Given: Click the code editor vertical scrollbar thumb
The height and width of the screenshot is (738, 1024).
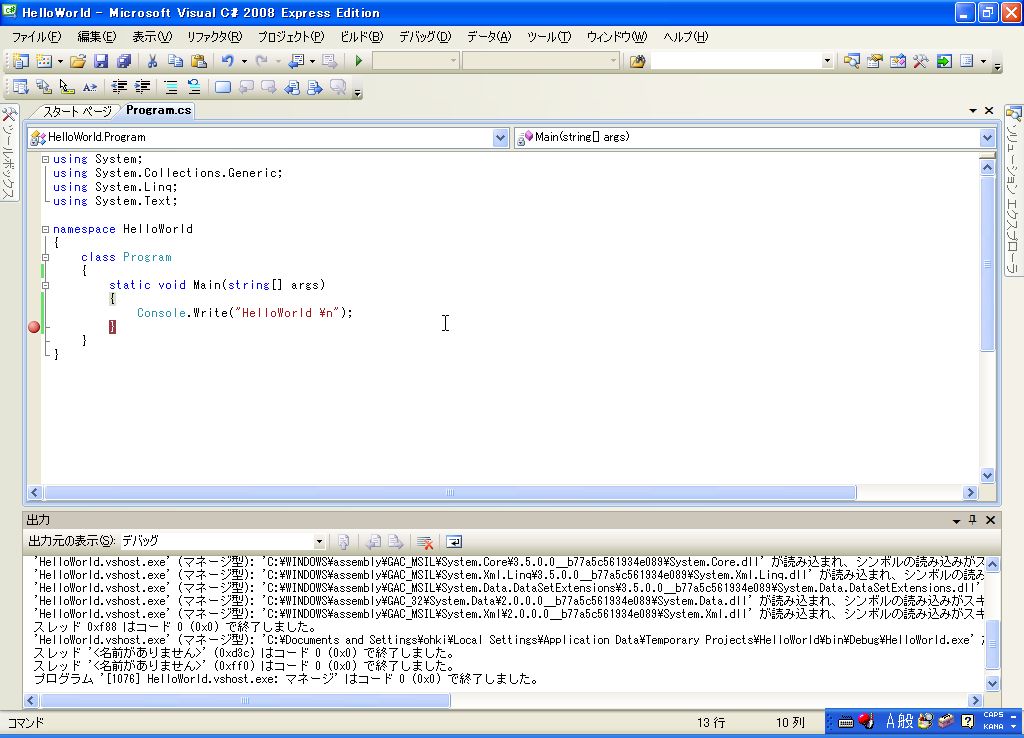Looking at the screenshot, I should (987, 264).
